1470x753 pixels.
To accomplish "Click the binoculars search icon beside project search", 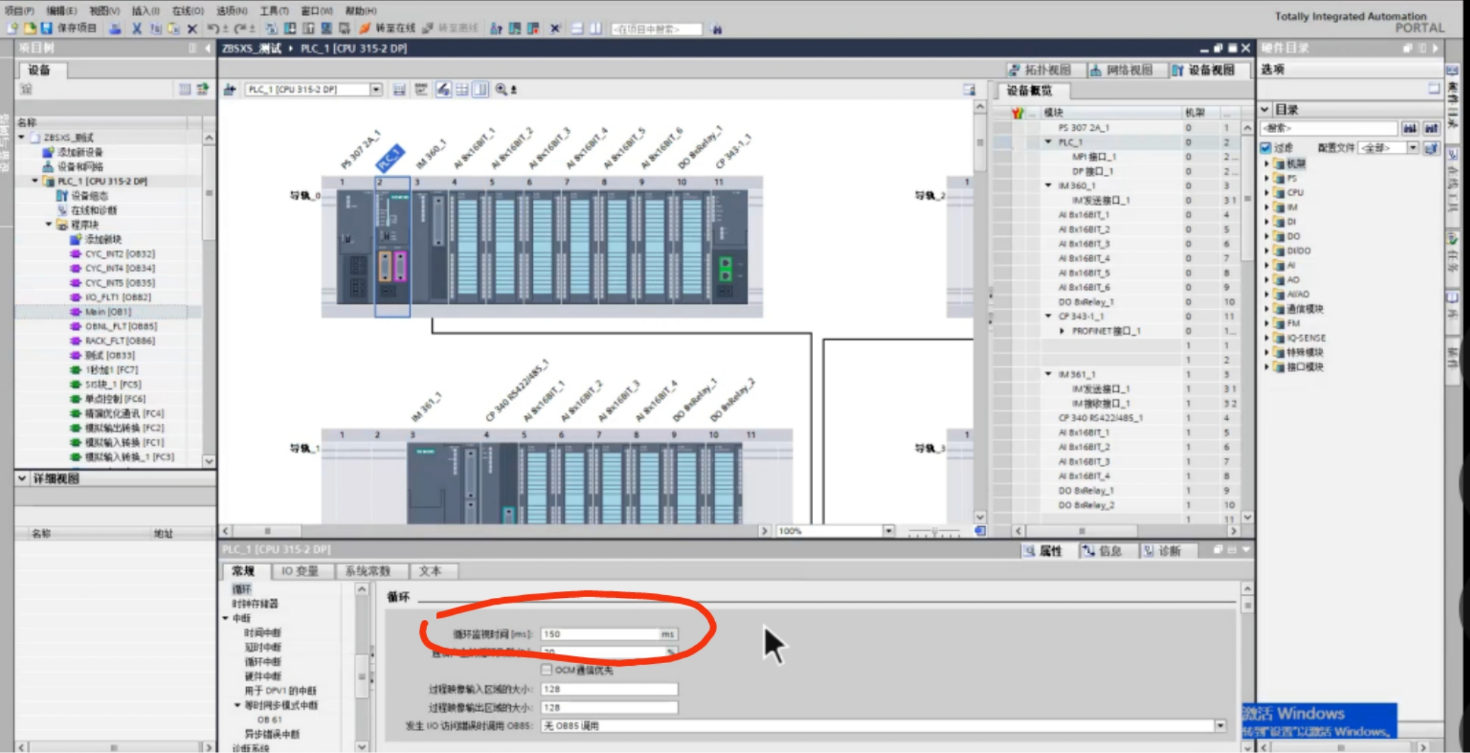I will pyautogui.click(x=717, y=29).
